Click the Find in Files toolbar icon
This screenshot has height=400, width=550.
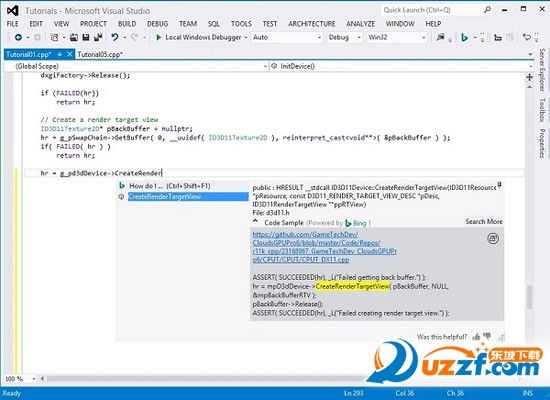click(440, 37)
